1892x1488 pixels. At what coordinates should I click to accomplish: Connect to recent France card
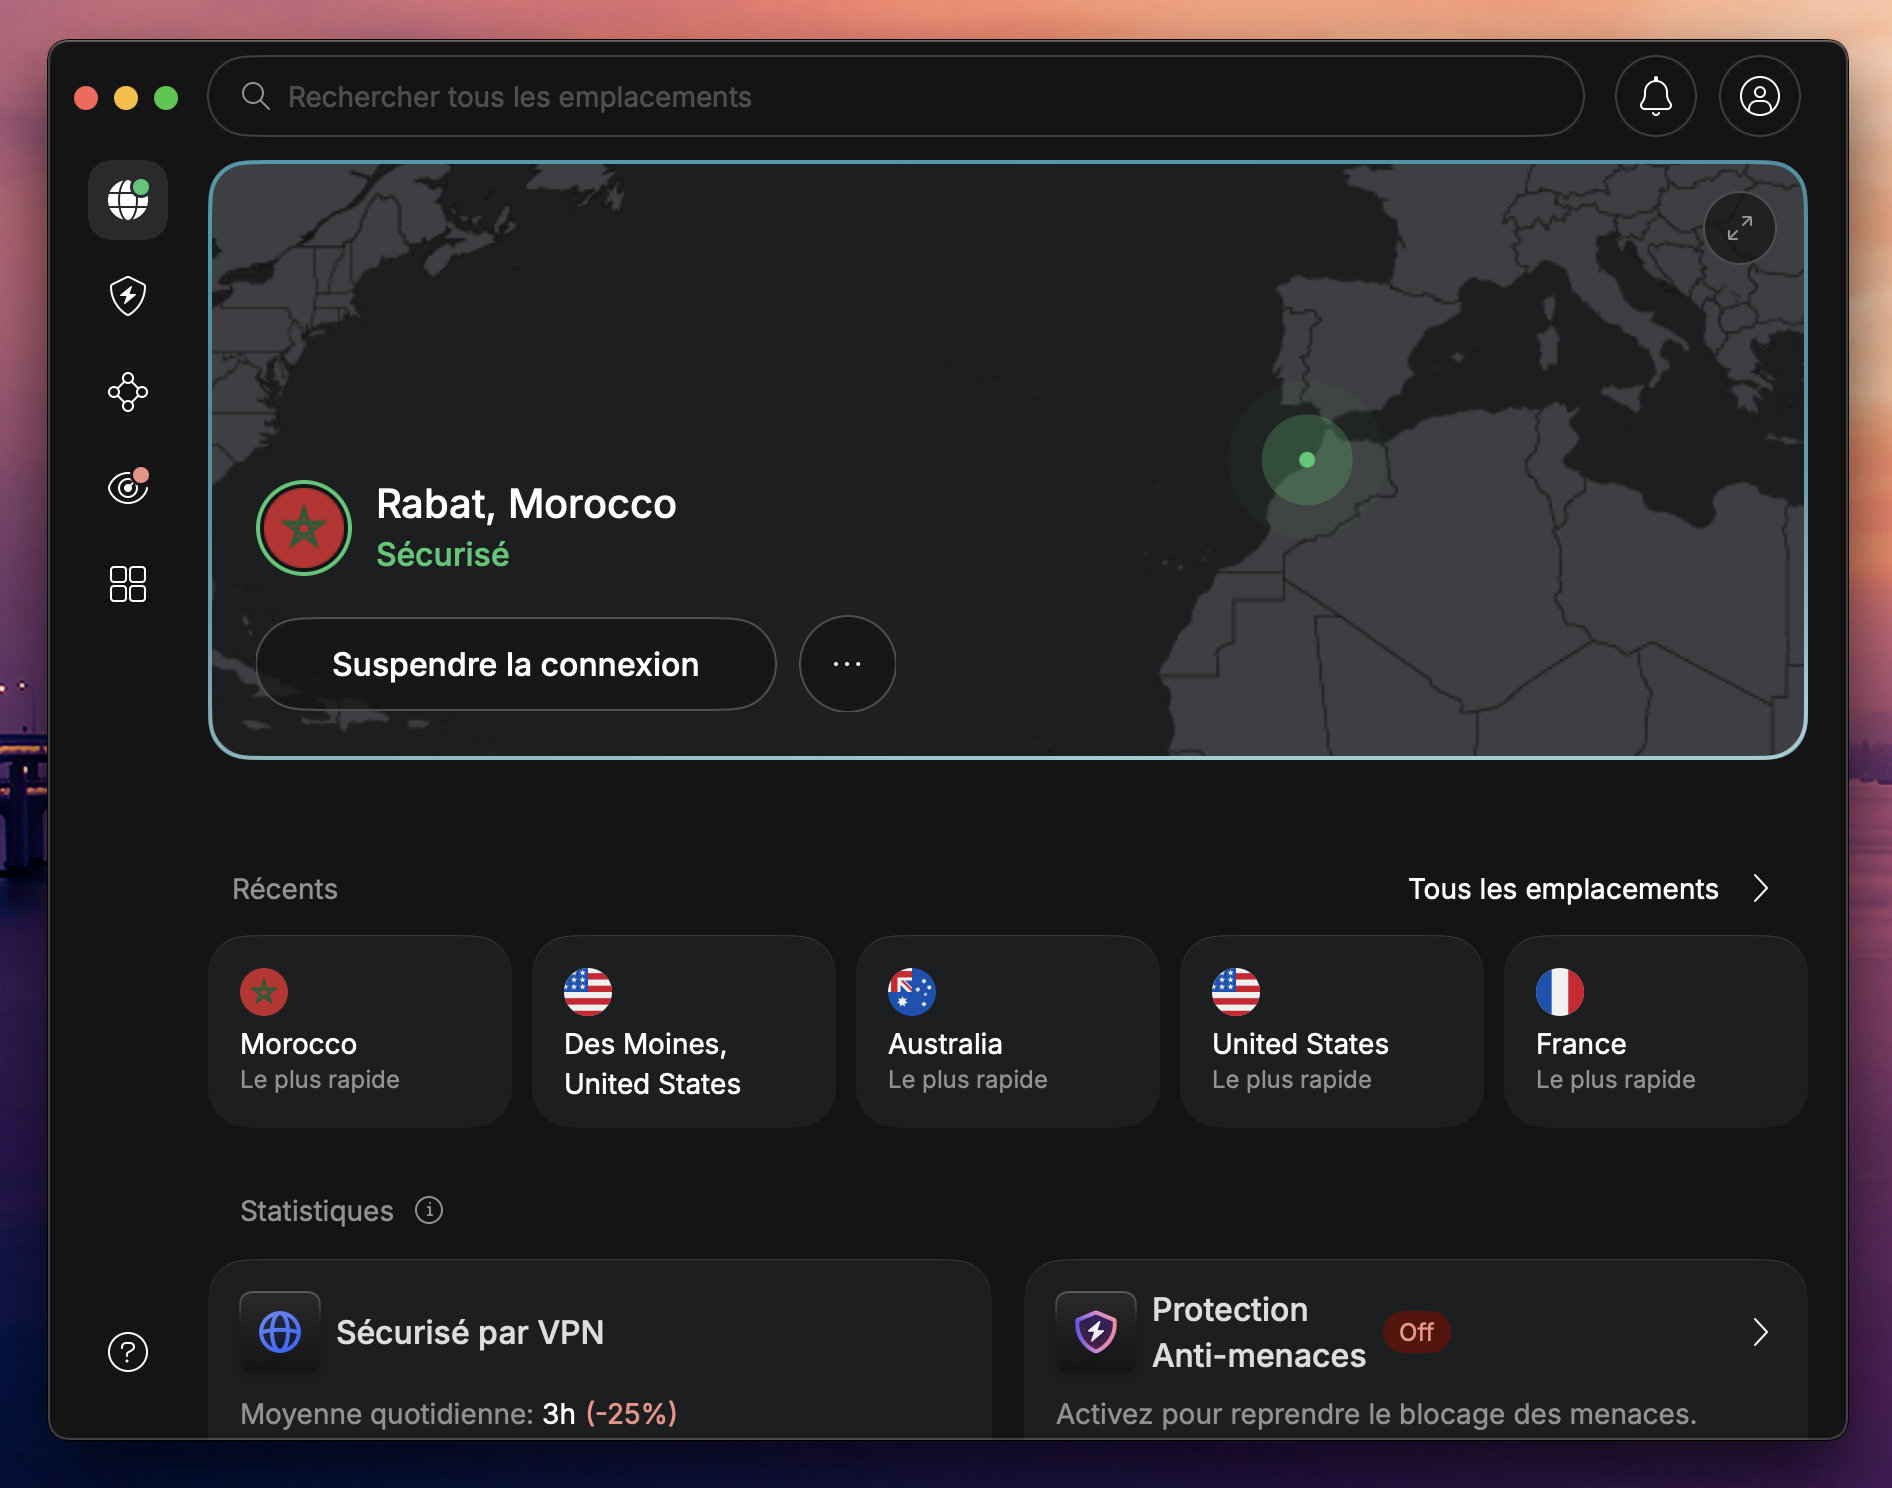1656,1031
